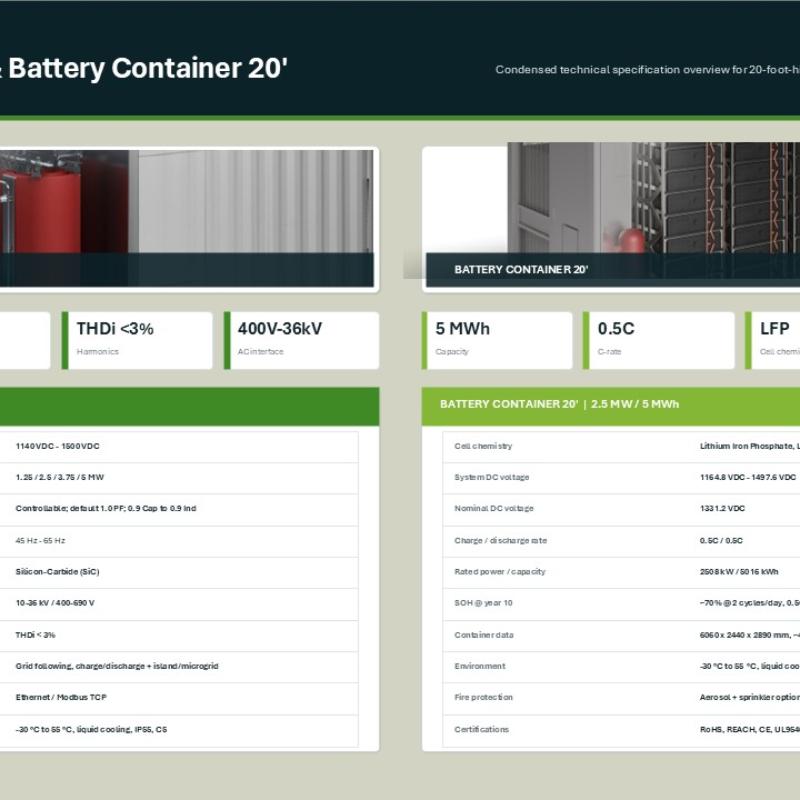Click the "THDi <3%" card heading
800x800 pixels.
click(x=115, y=329)
